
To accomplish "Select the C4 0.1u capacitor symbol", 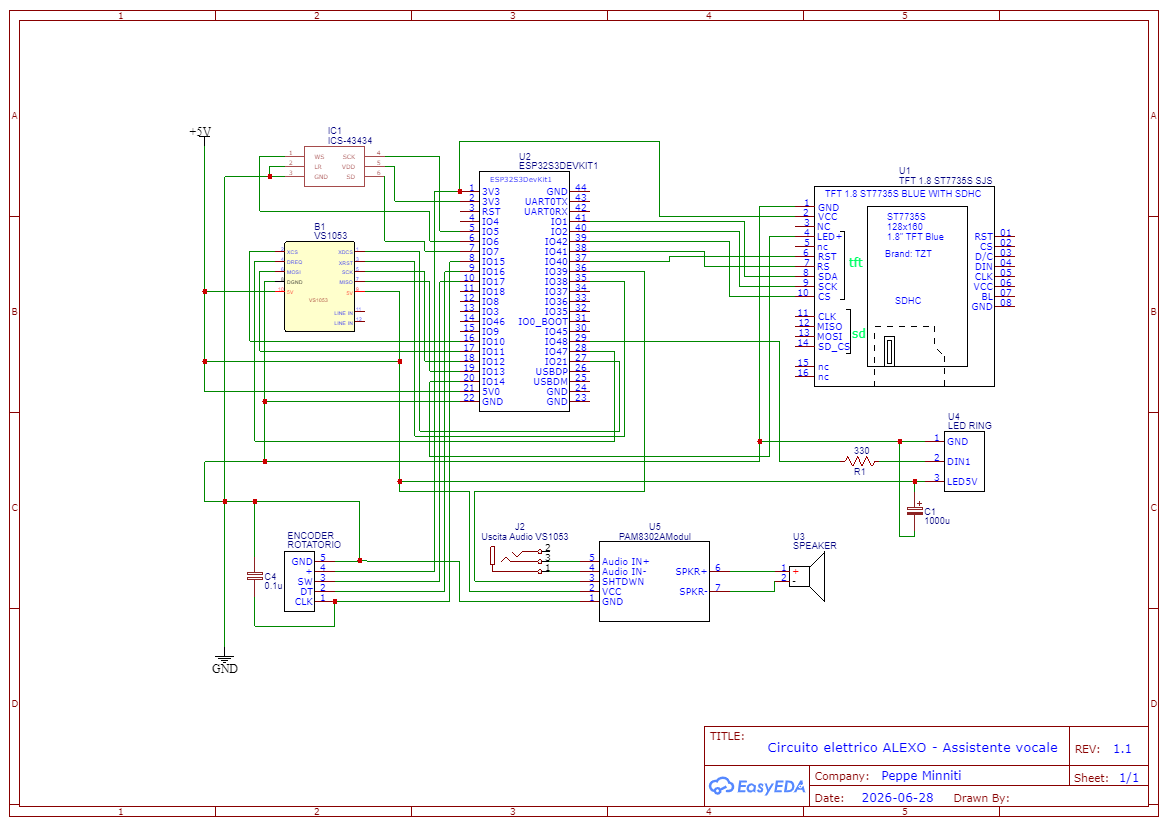I will point(255,576).
